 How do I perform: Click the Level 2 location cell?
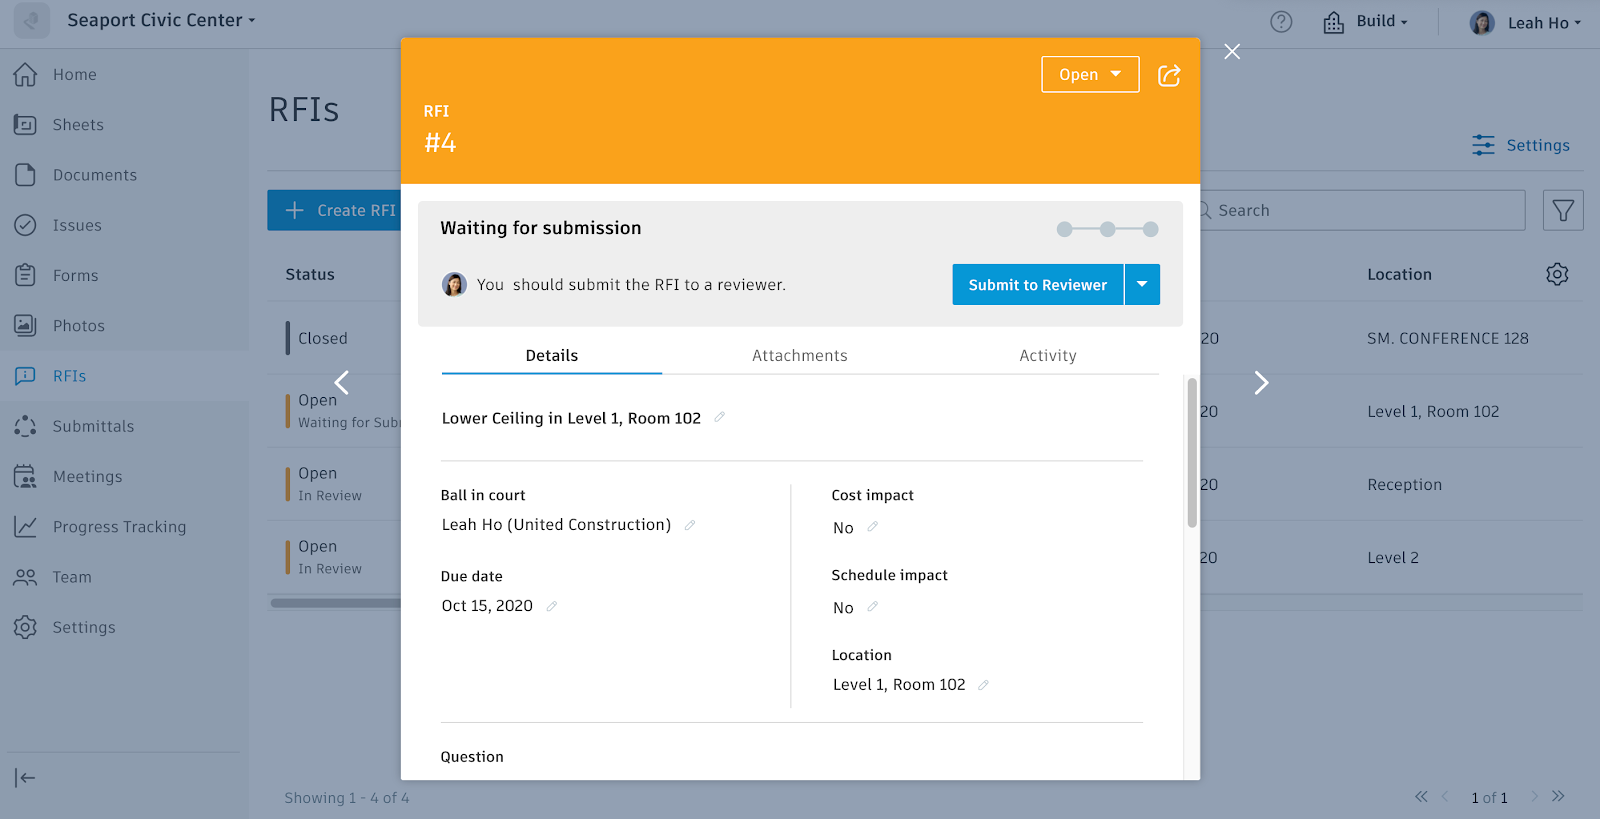pos(1392,557)
